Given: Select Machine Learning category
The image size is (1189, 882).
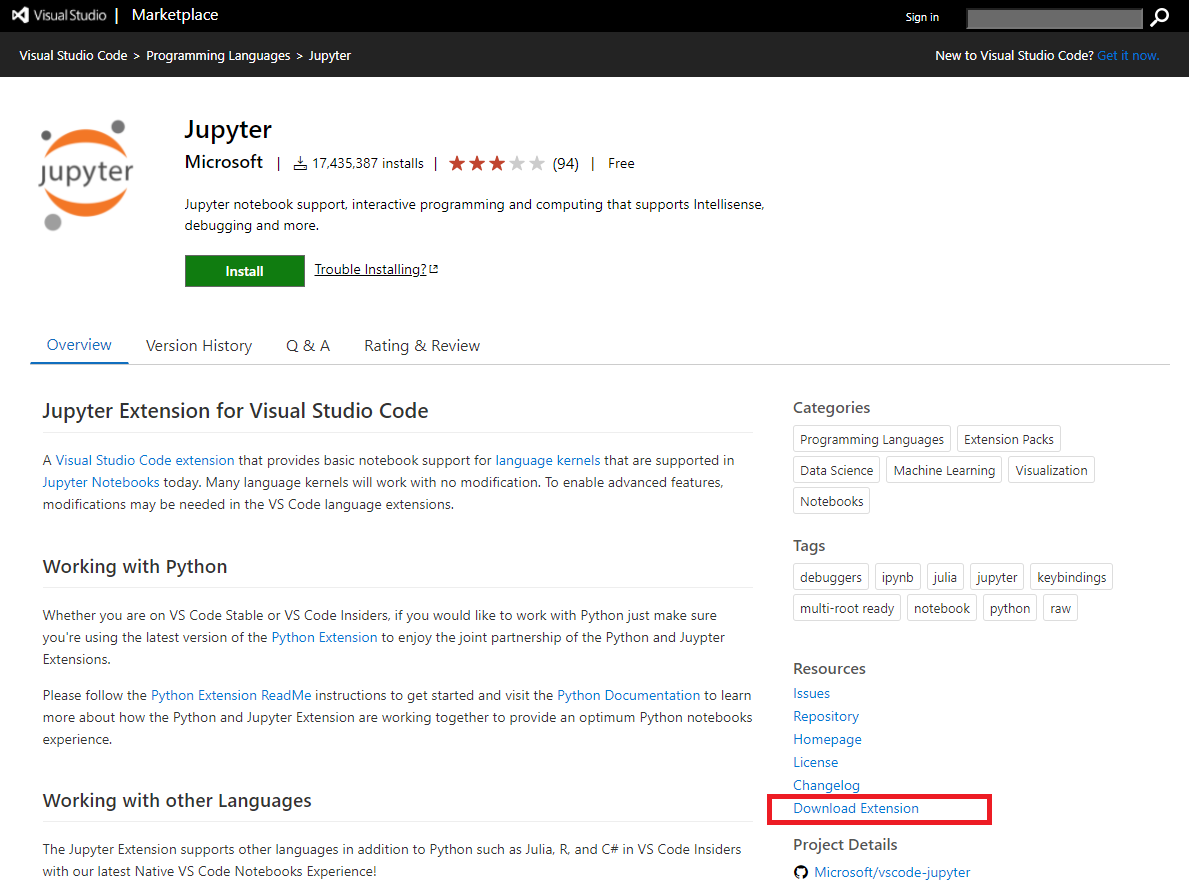Looking at the screenshot, I should 944,470.
